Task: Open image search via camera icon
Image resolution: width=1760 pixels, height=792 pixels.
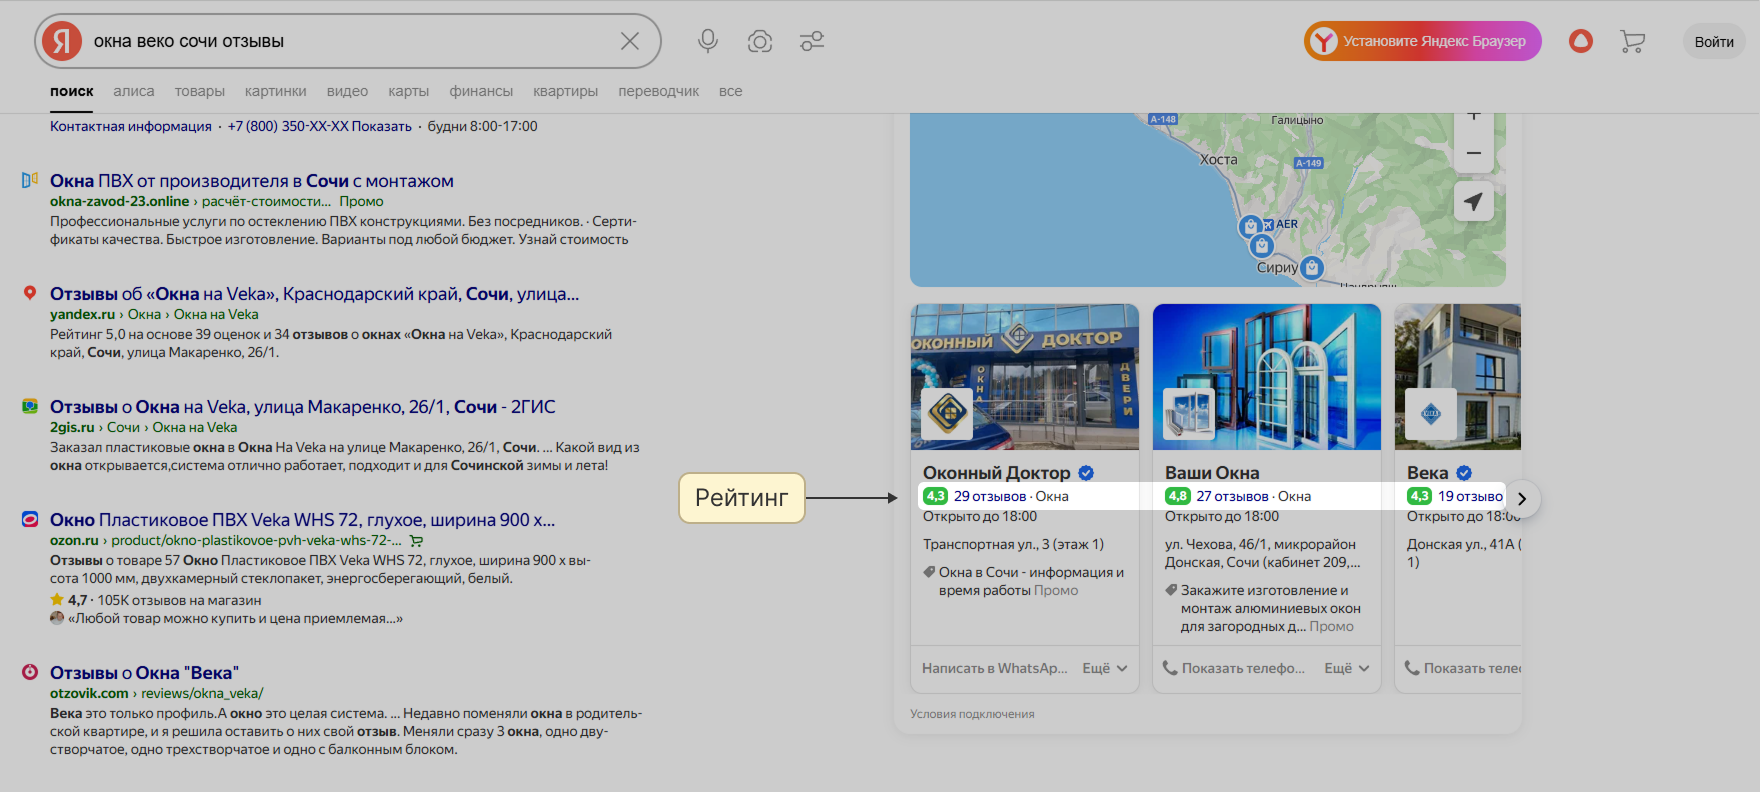Action: point(760,41)
